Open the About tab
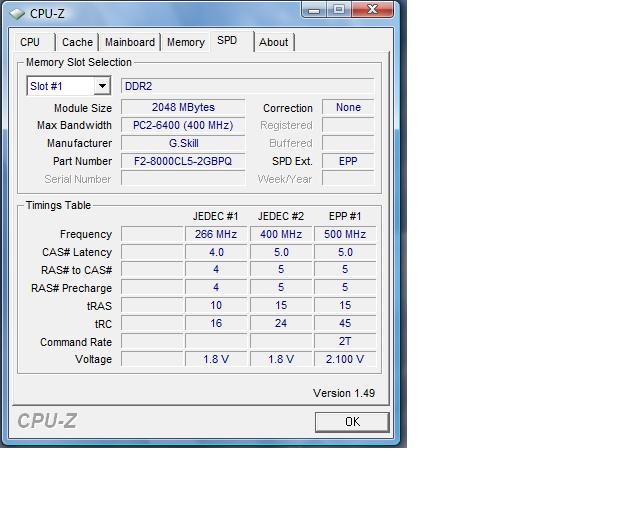 [x=273, y=42]
